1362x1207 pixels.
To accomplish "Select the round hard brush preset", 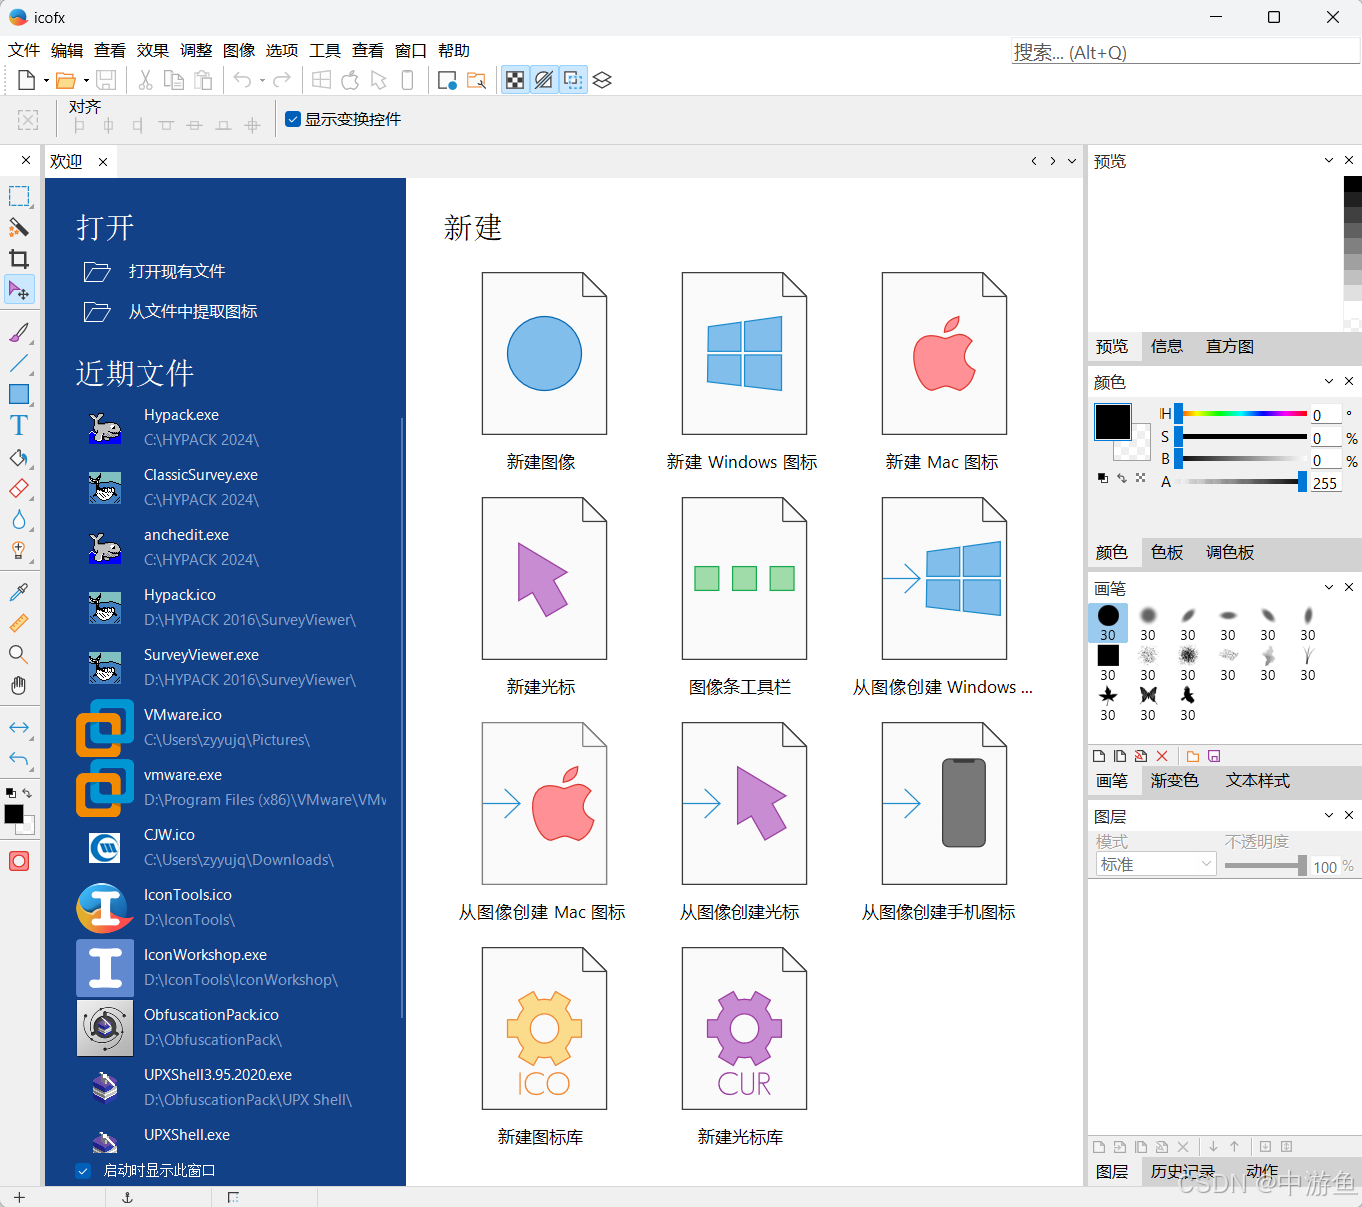I will click(1108, 622).
